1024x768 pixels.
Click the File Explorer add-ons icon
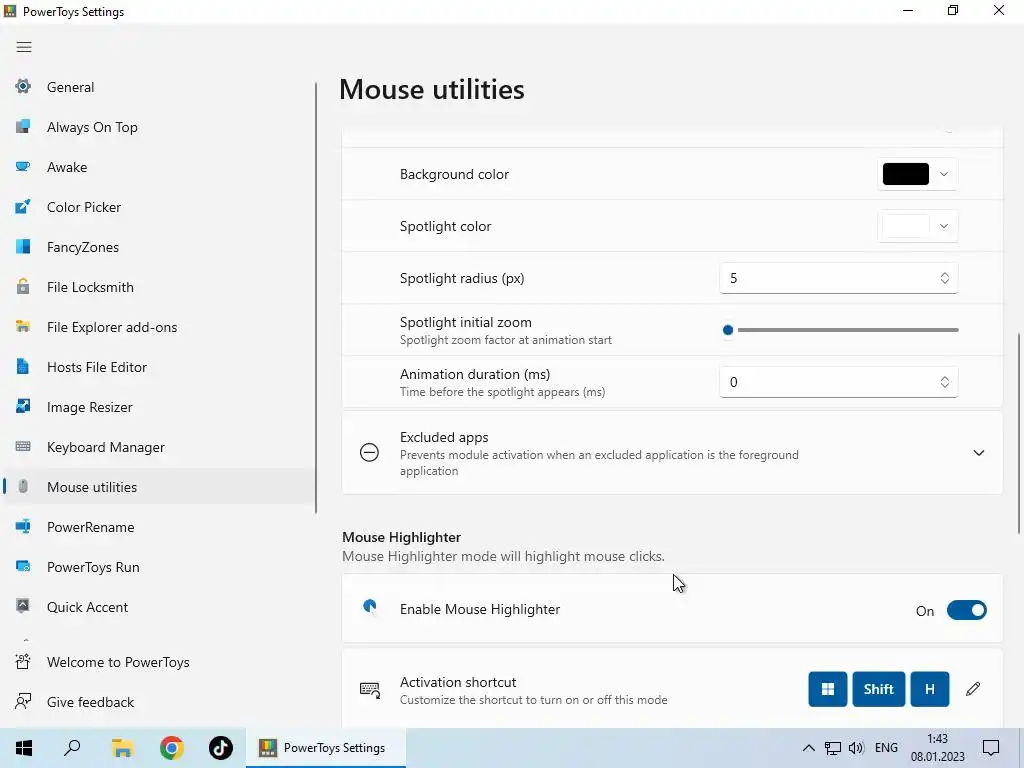tap(23, 327)
